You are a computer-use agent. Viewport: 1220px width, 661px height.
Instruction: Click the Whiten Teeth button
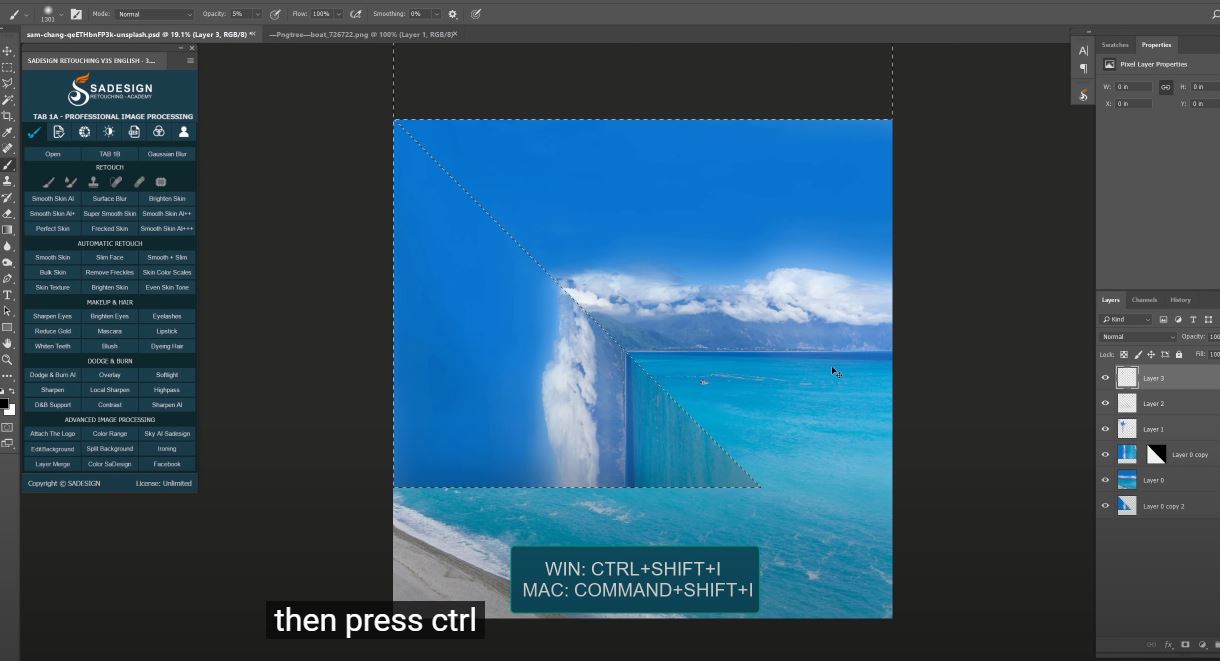click(x=53, y=346)
